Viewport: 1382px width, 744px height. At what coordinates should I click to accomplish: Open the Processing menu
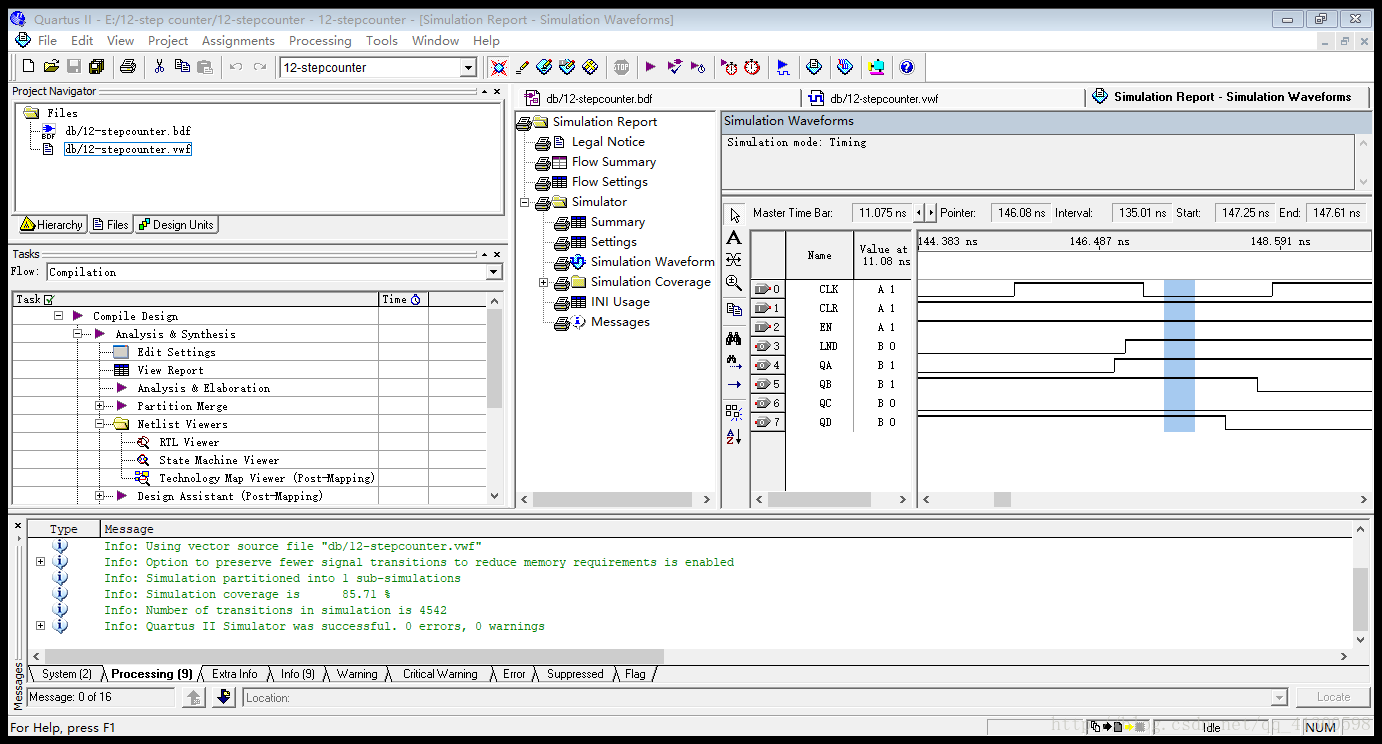click(320, 41)
